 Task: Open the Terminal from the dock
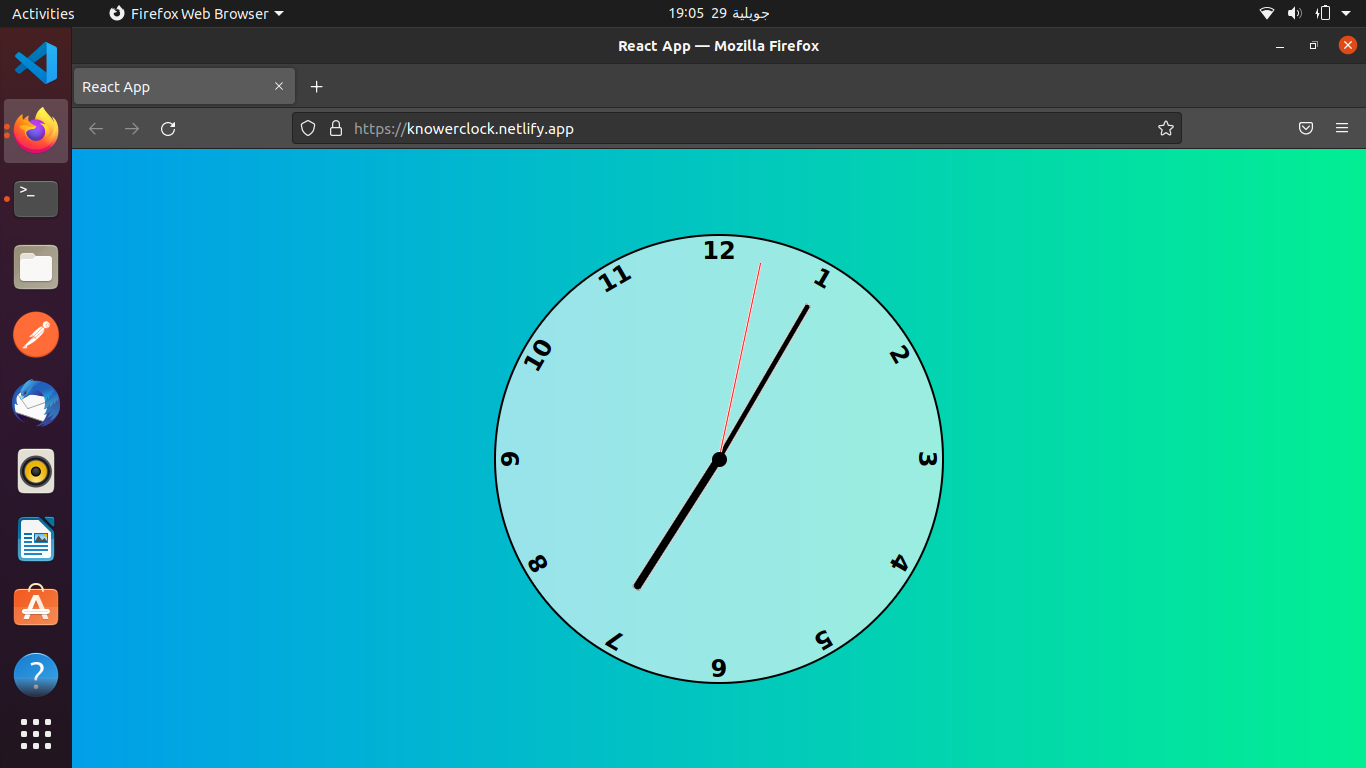[x=36, y=199]
